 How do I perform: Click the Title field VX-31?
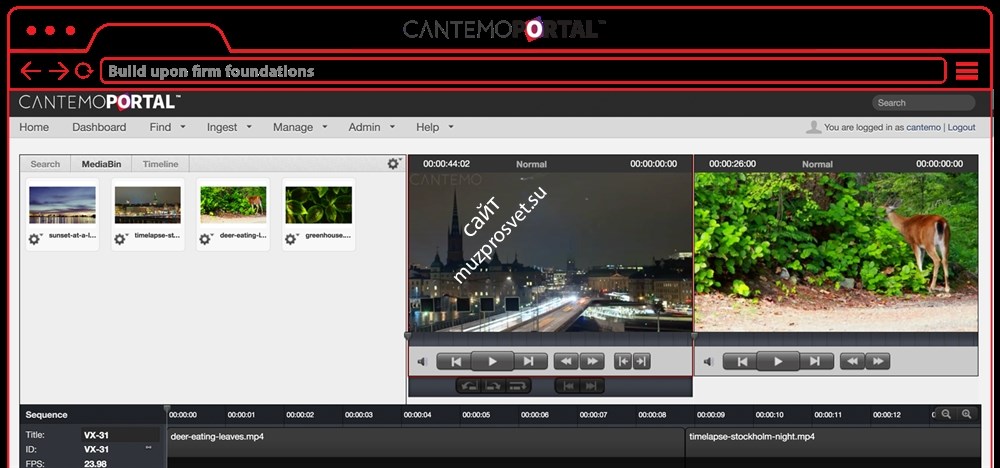coord(121,435)
